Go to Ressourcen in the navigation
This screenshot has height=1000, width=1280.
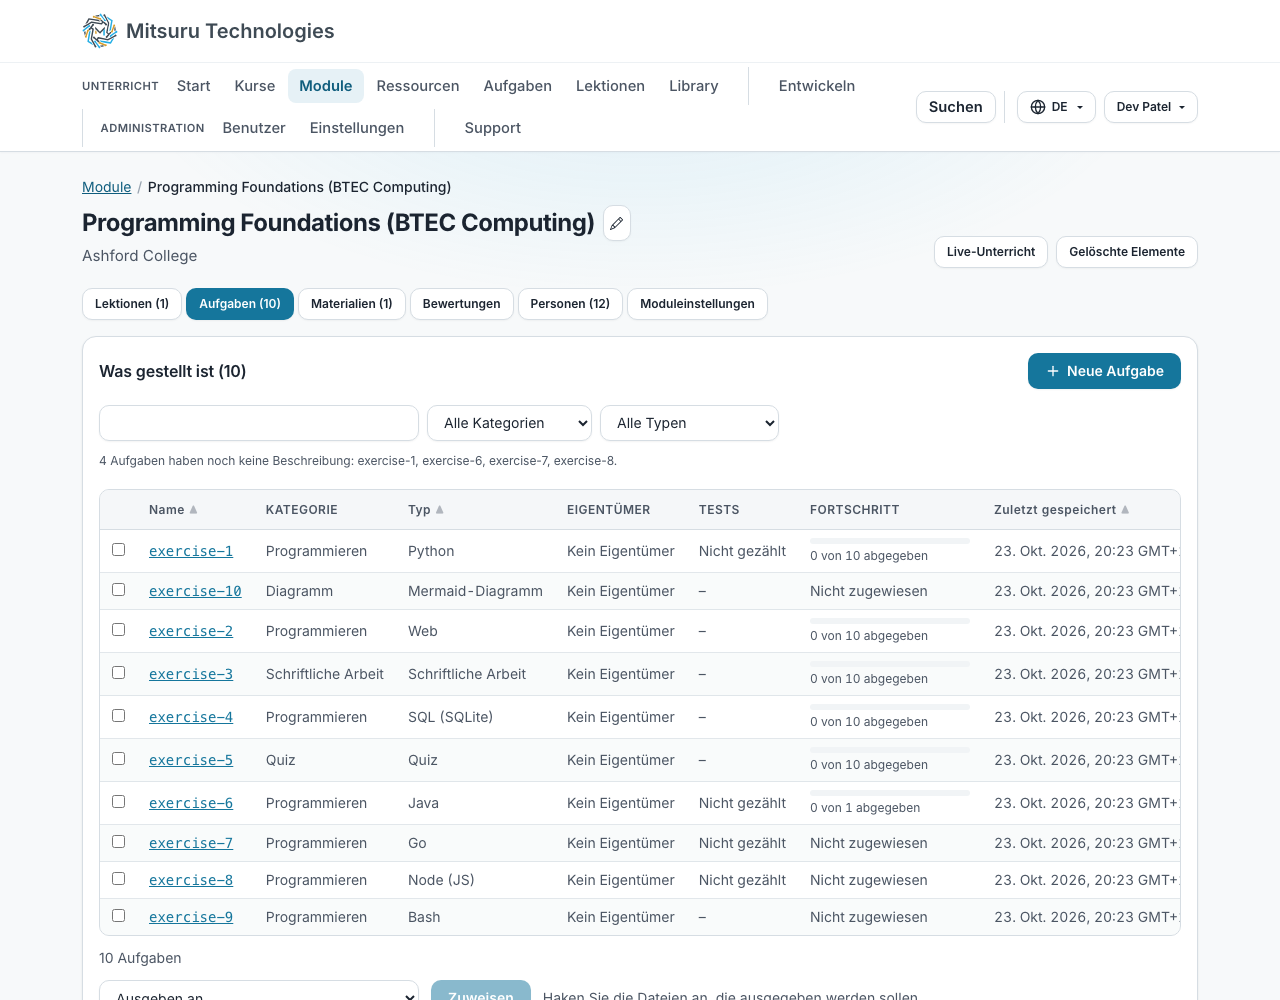pyautogui.click(x=418, y=86)
